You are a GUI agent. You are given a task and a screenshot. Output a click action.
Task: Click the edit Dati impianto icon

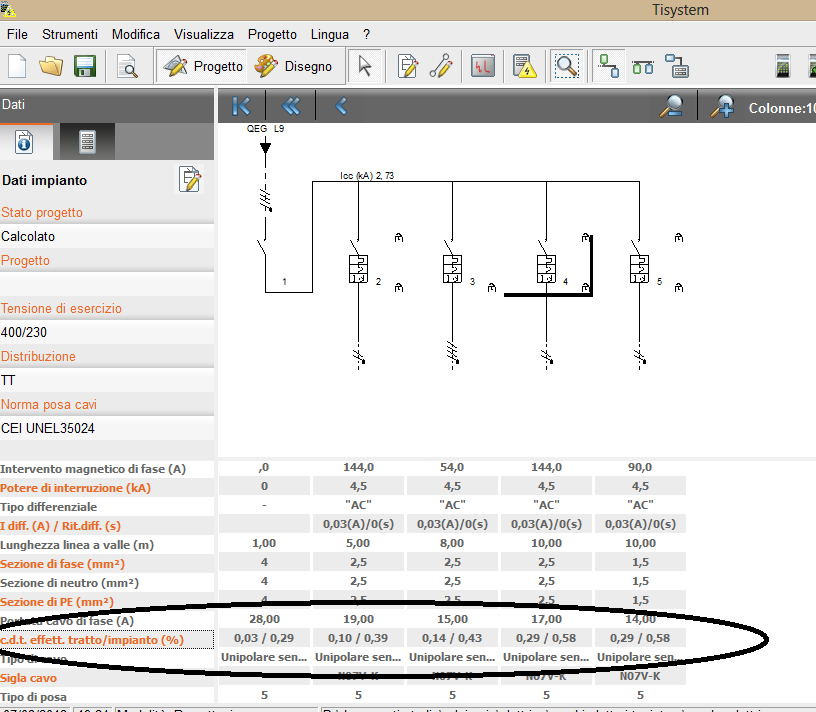click(x=190, y=180)
